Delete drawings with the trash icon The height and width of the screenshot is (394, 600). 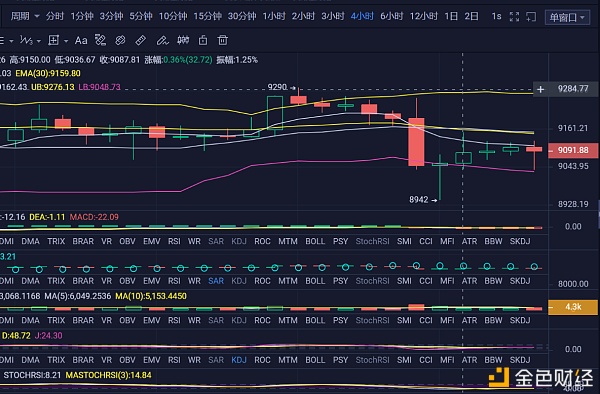click(223, 40)
